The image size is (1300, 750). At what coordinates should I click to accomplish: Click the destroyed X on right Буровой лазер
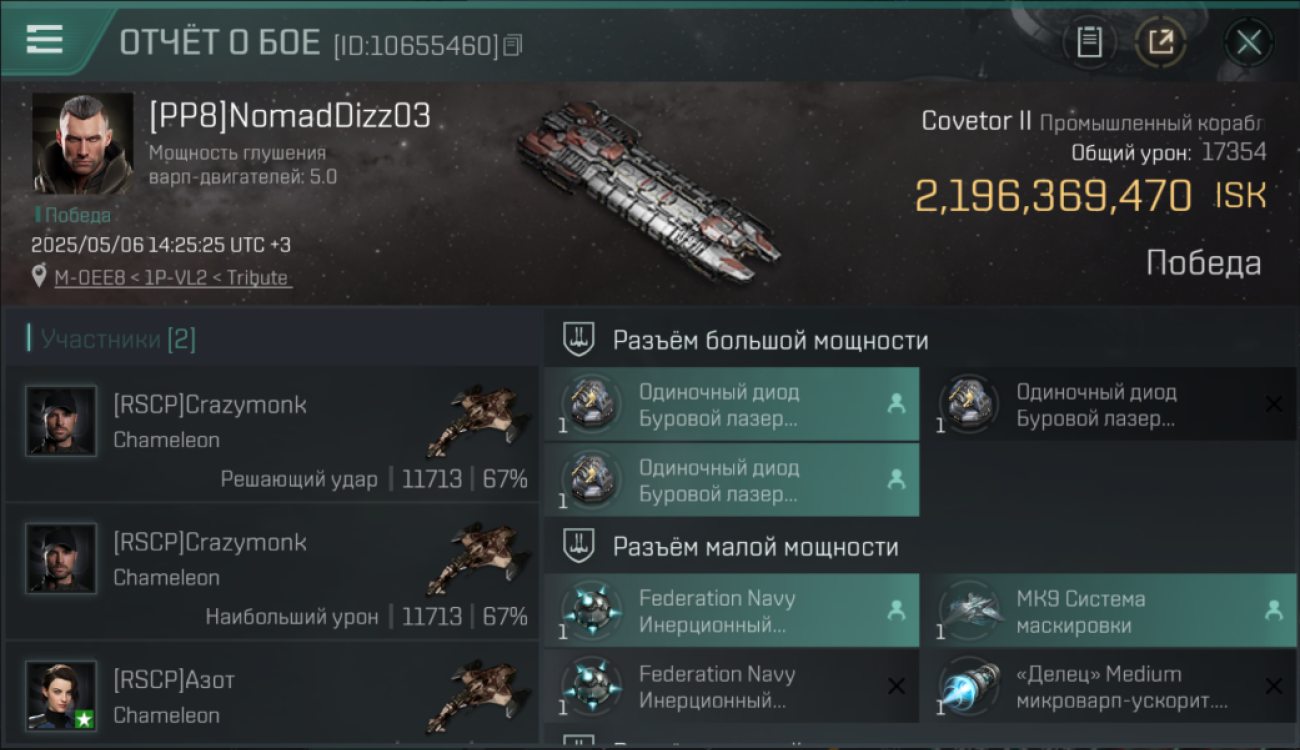tap(1274, 404)
